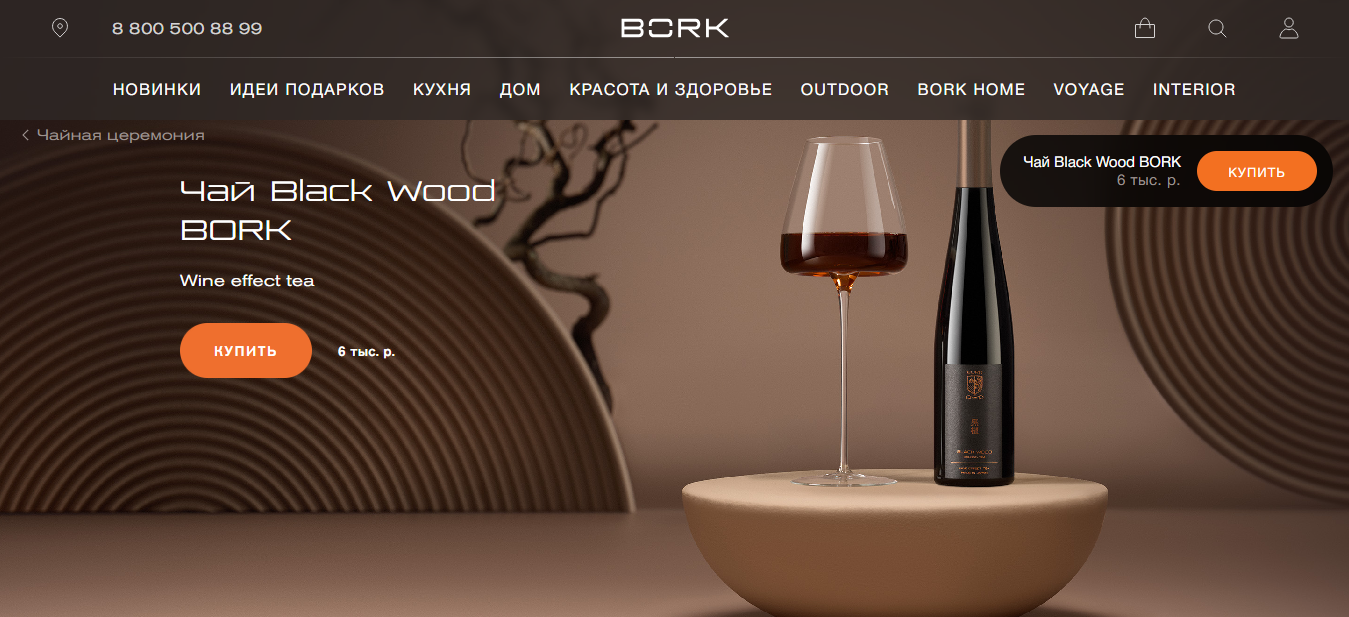Click the back chevron beside Чайная церемония
Screen dimensions: 1349x617
click(x=25, y=135)
